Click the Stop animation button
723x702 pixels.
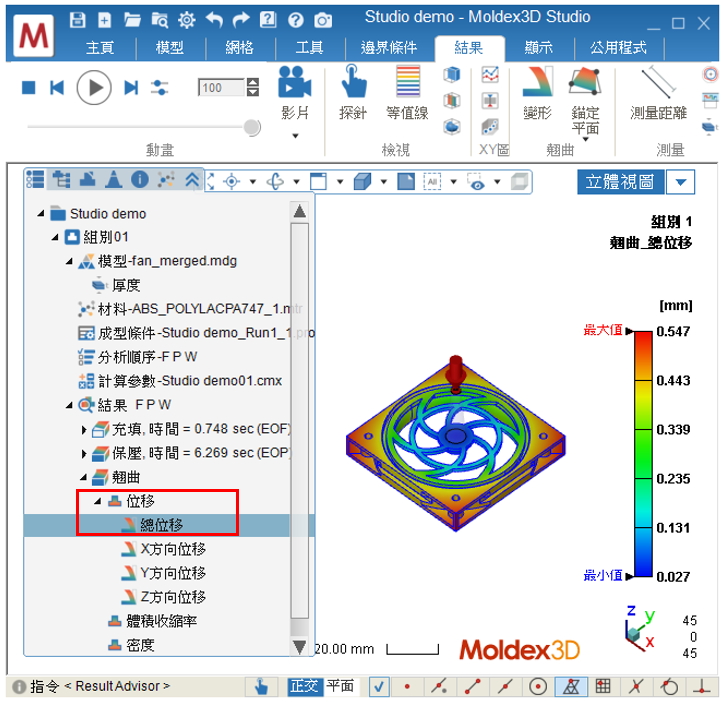[29, 88]
